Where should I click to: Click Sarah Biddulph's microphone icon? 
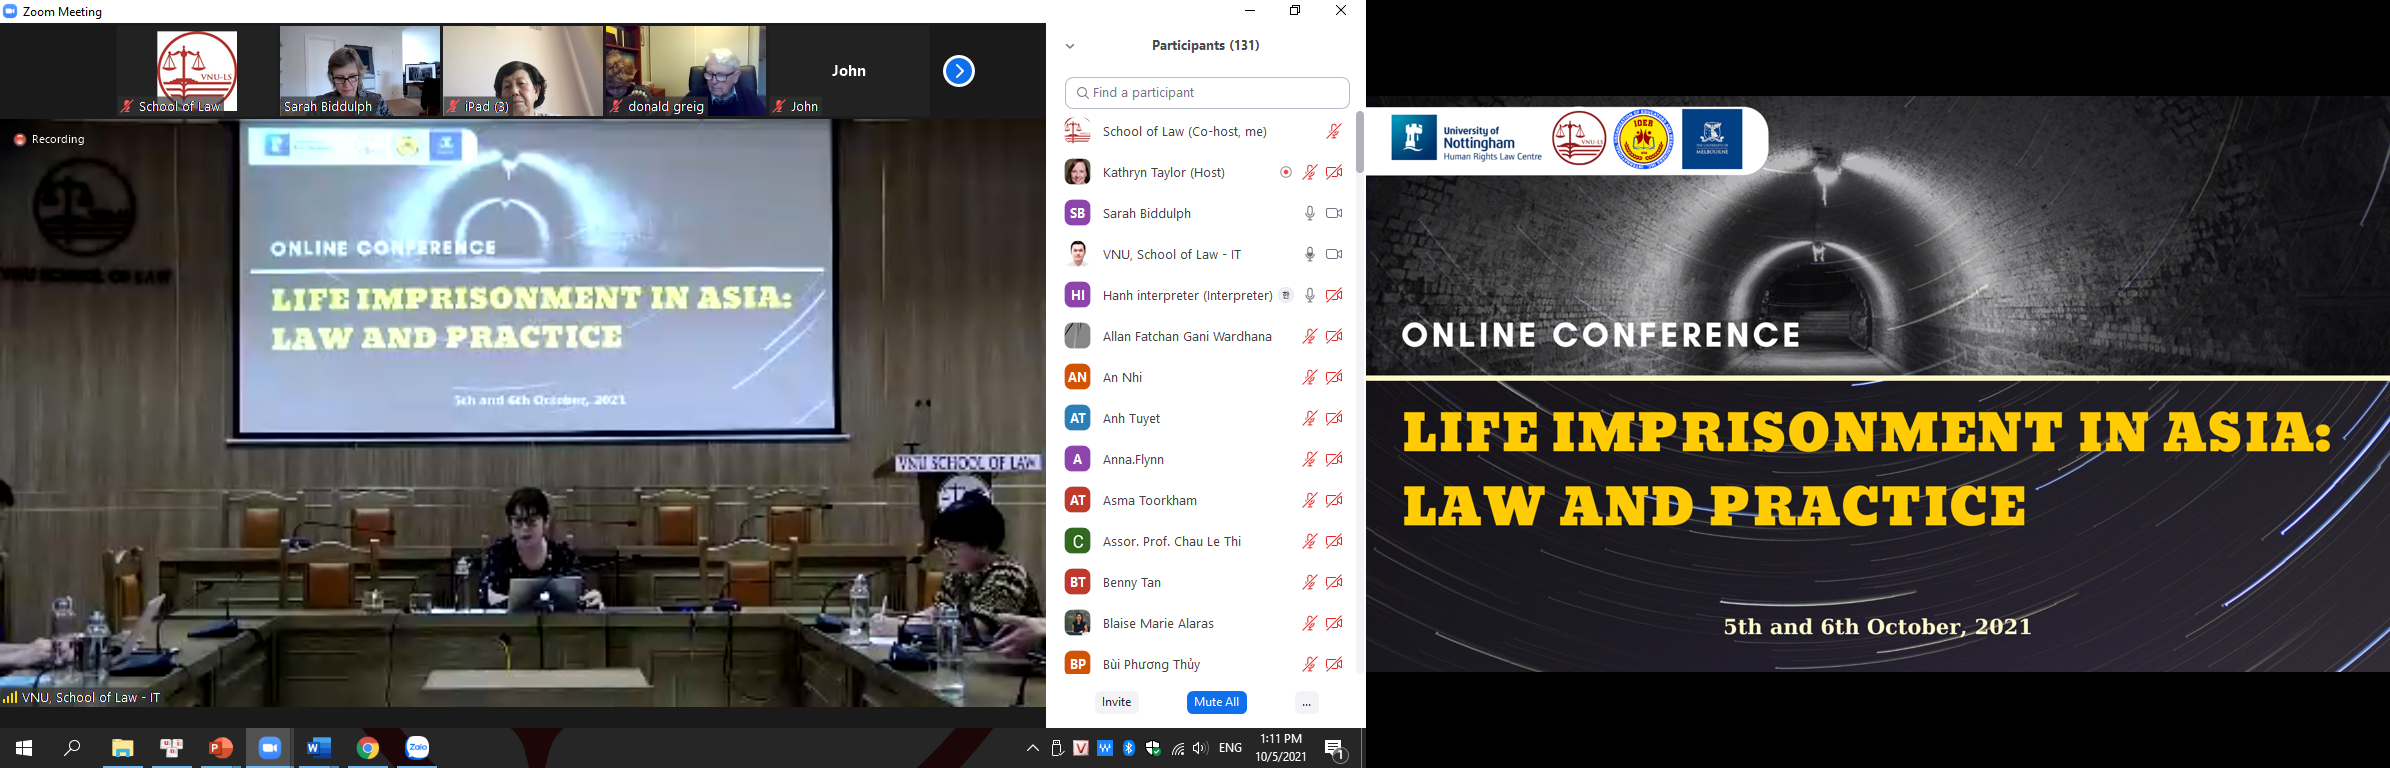1309,213
